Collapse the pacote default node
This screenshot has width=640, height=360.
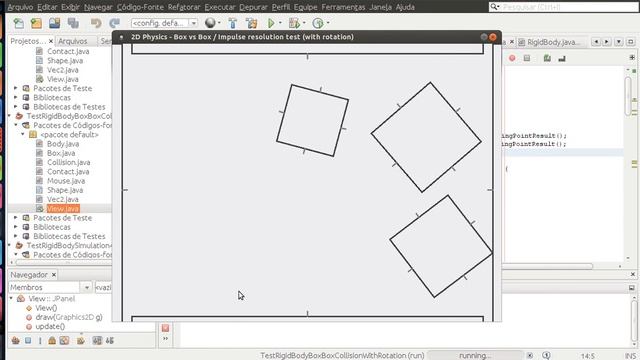23,134
